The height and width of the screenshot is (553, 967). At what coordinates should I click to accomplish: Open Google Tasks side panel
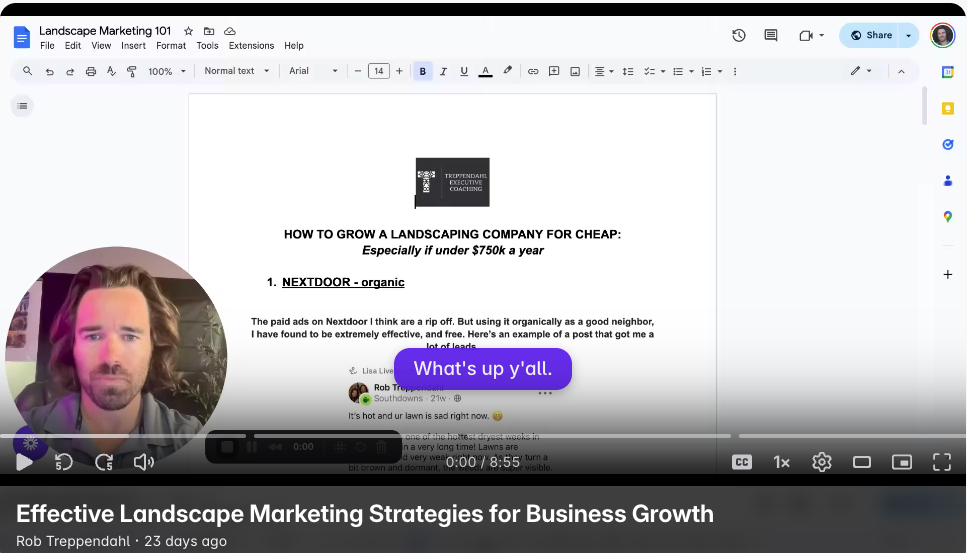tap(948, 144)
